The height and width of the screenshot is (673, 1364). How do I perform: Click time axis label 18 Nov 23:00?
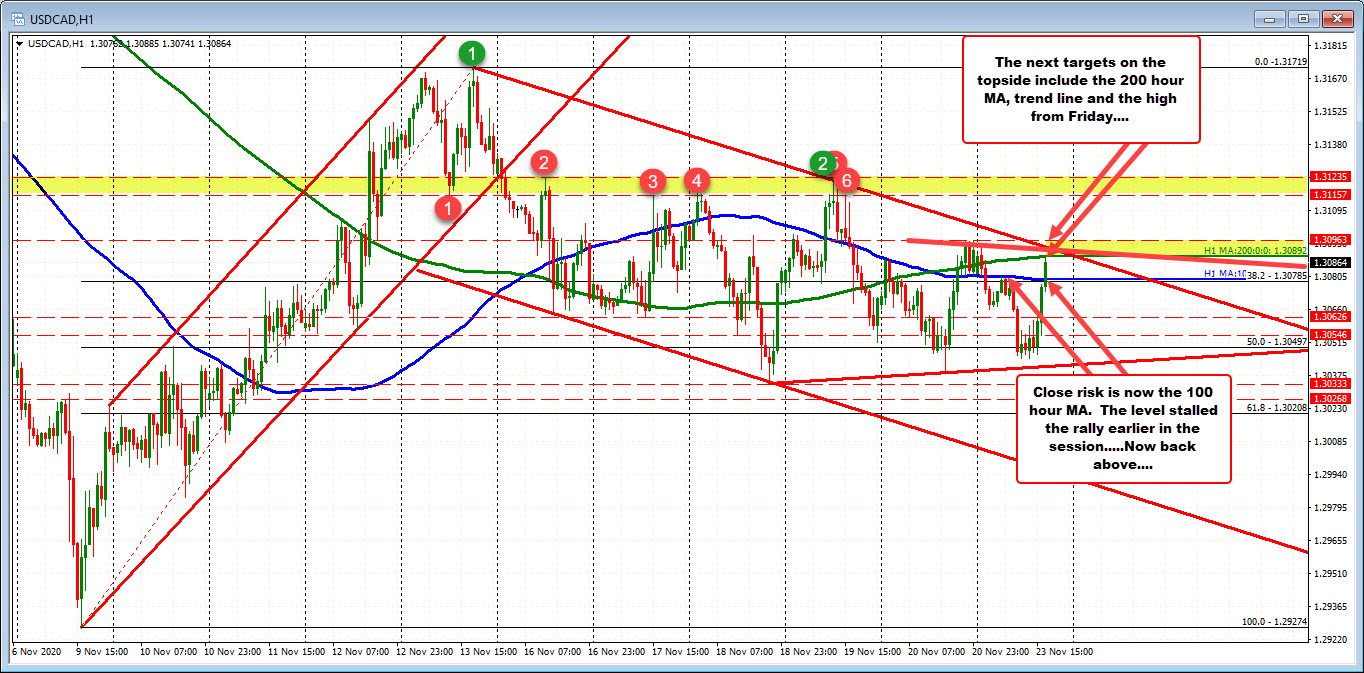[x=810, y=650]
